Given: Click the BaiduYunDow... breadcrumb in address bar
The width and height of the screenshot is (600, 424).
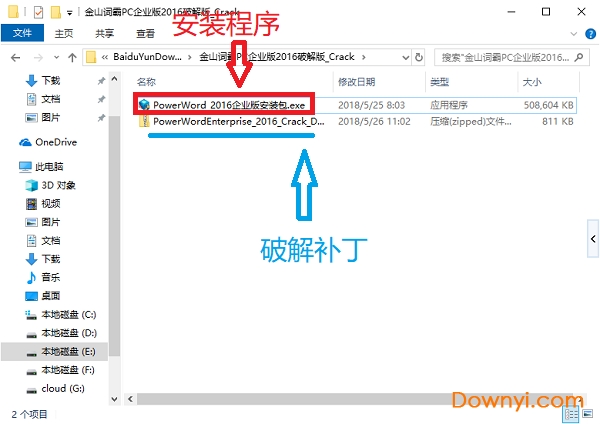Looking at the screenshot, I should (146, 56).
